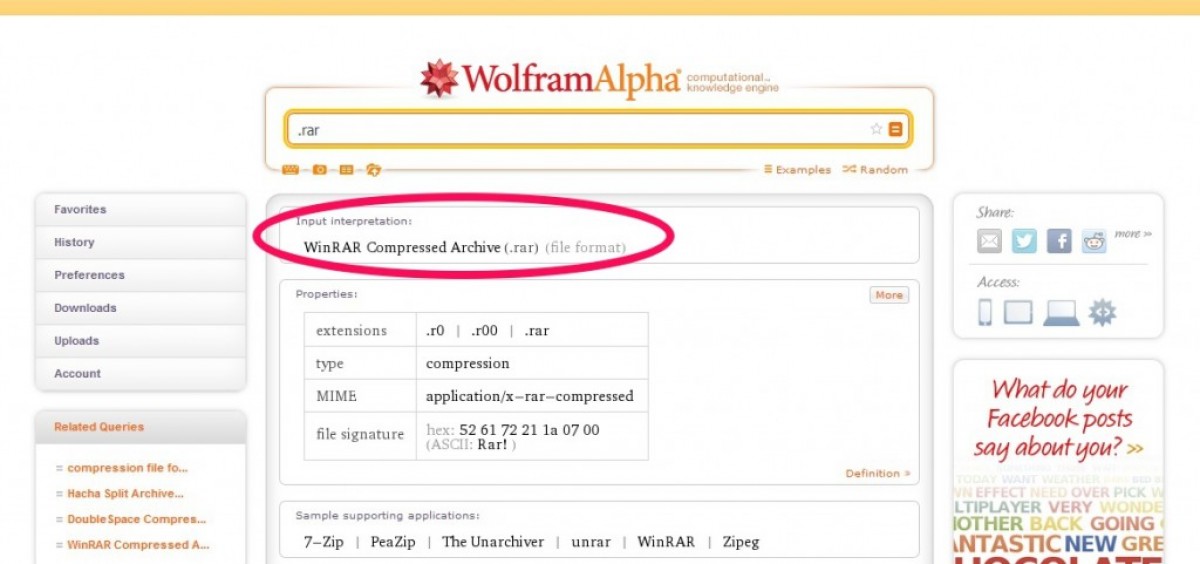Open the file upload icon below the search box
1200x564 pixels.
[x=373, y=170]
